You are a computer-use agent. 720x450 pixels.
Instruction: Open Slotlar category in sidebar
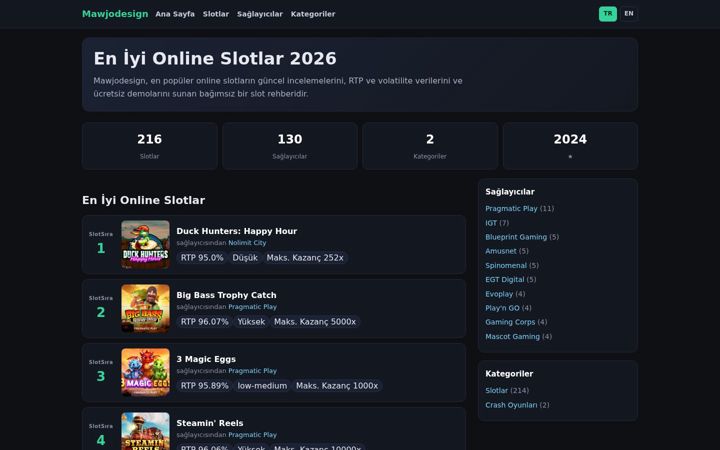point(497,391)
